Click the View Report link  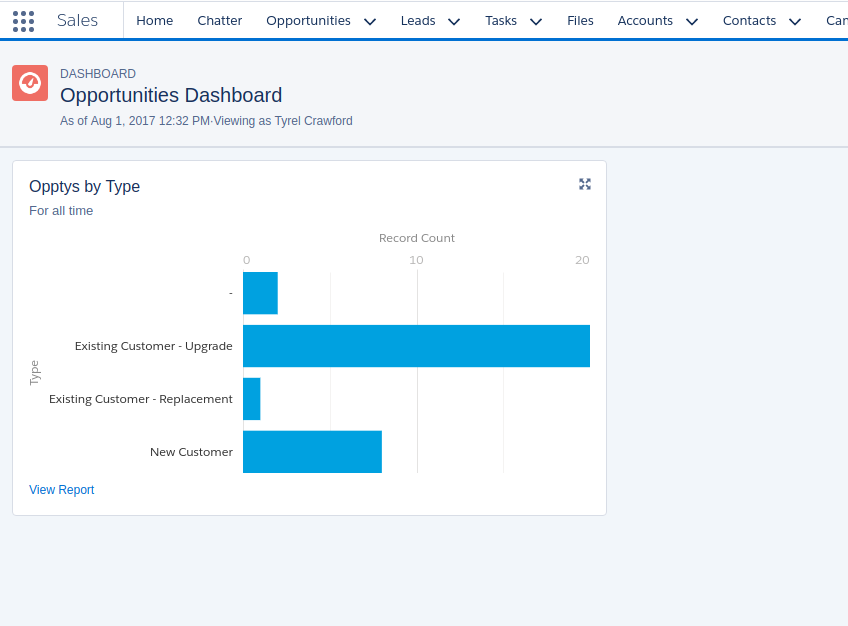click(x=62, y=490)
